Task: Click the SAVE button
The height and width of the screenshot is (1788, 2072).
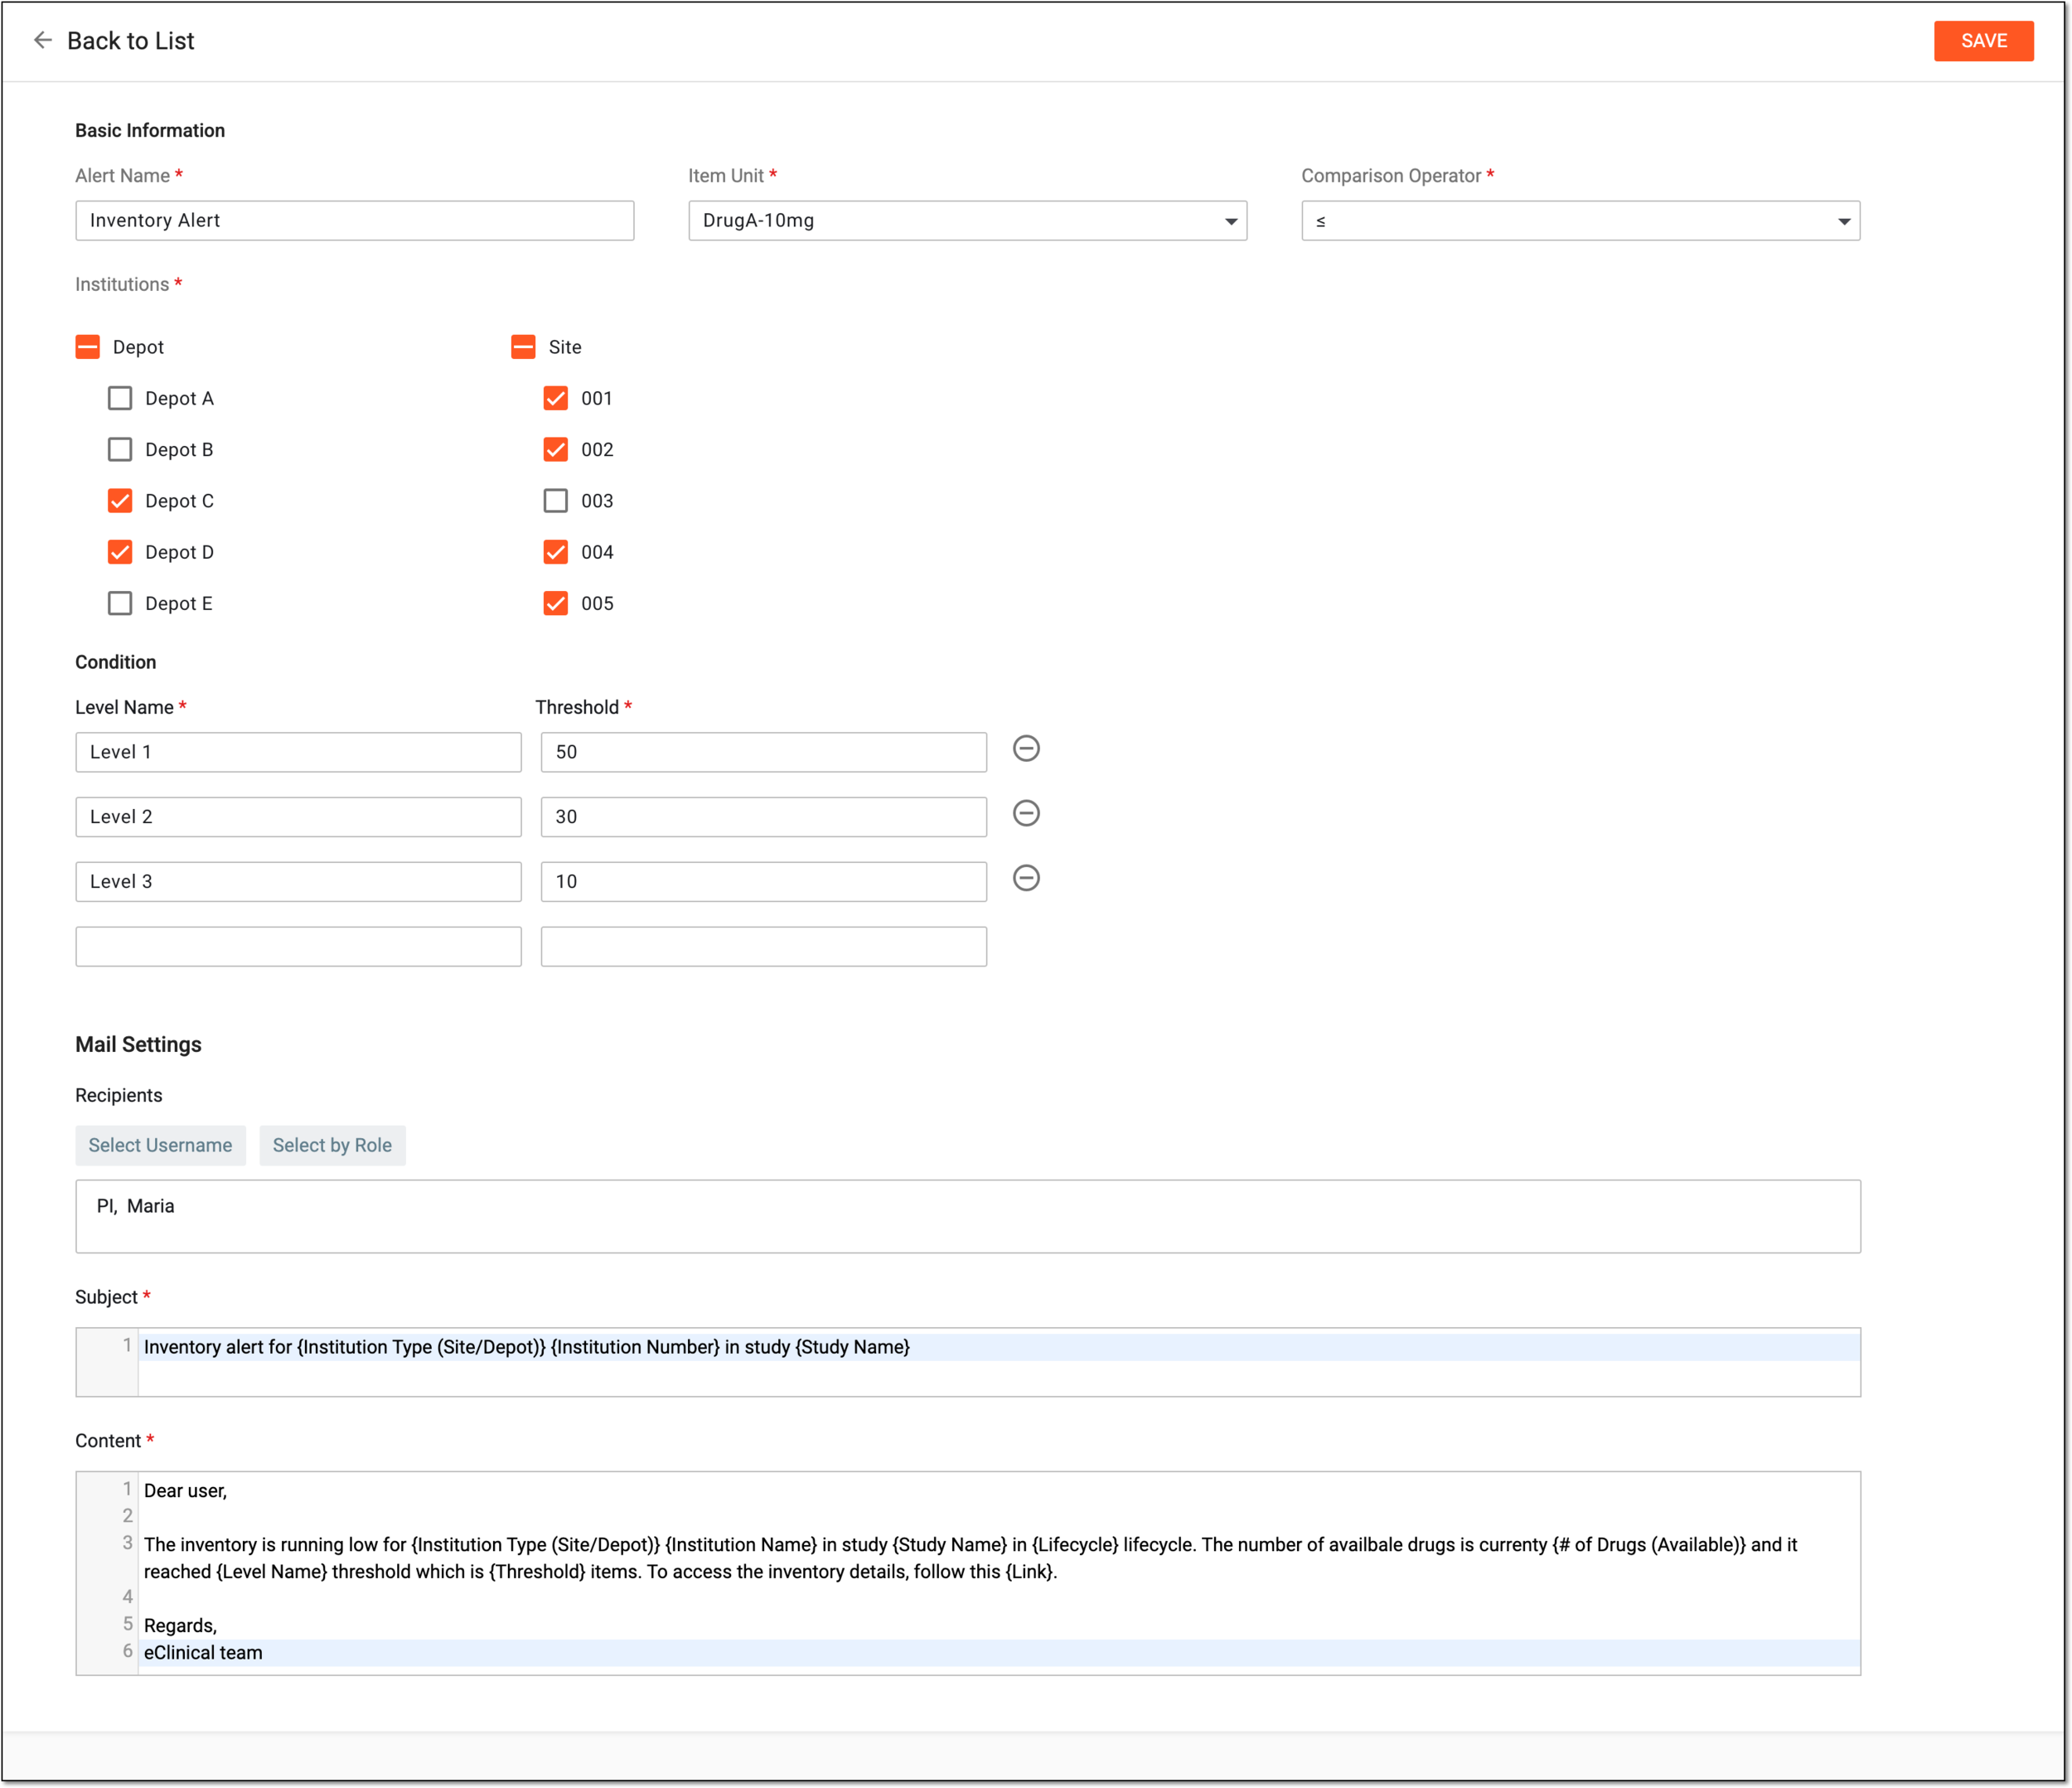Action: pos(1983,41)
